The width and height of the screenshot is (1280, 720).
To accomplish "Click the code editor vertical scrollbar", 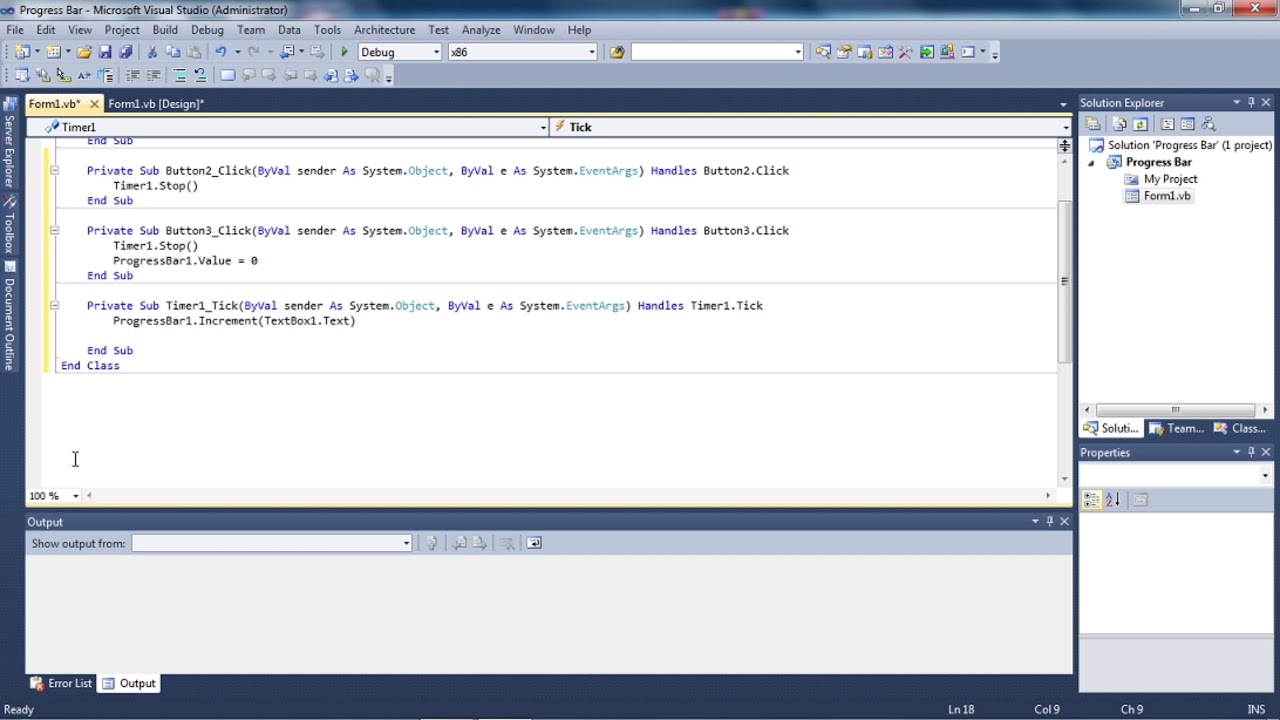I will (1064, 282).
